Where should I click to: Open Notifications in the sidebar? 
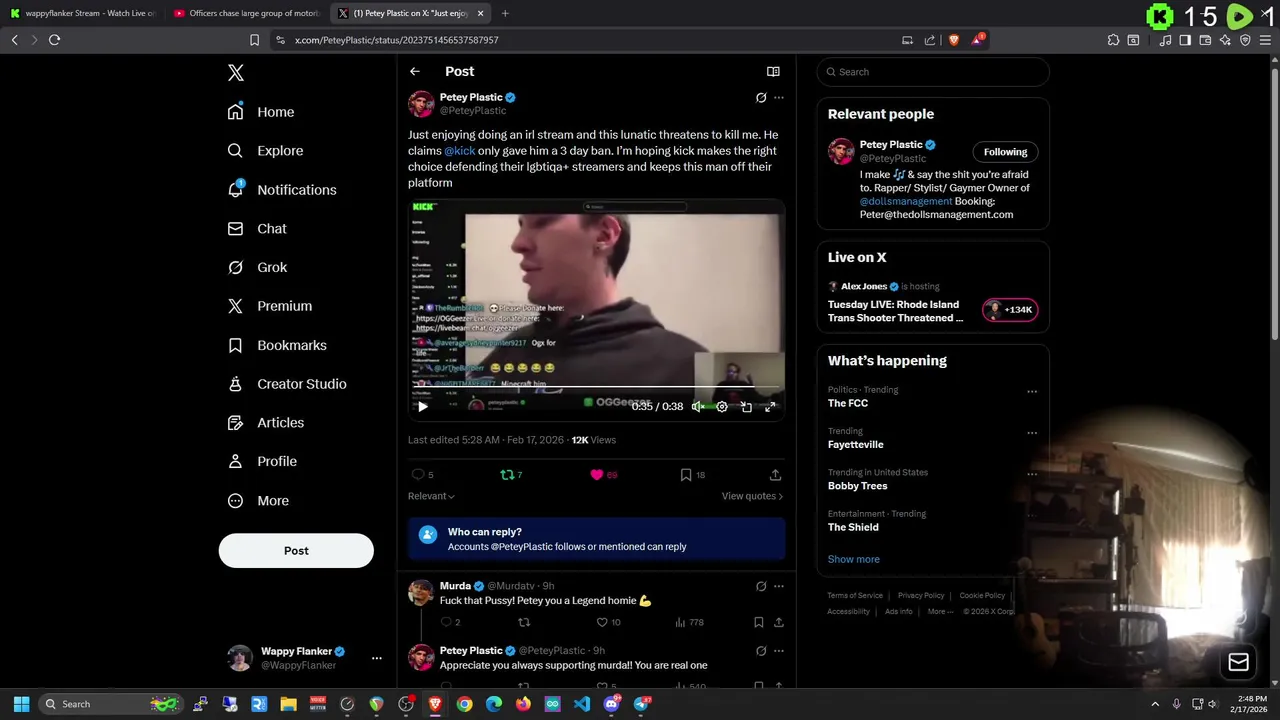point(281,190)
